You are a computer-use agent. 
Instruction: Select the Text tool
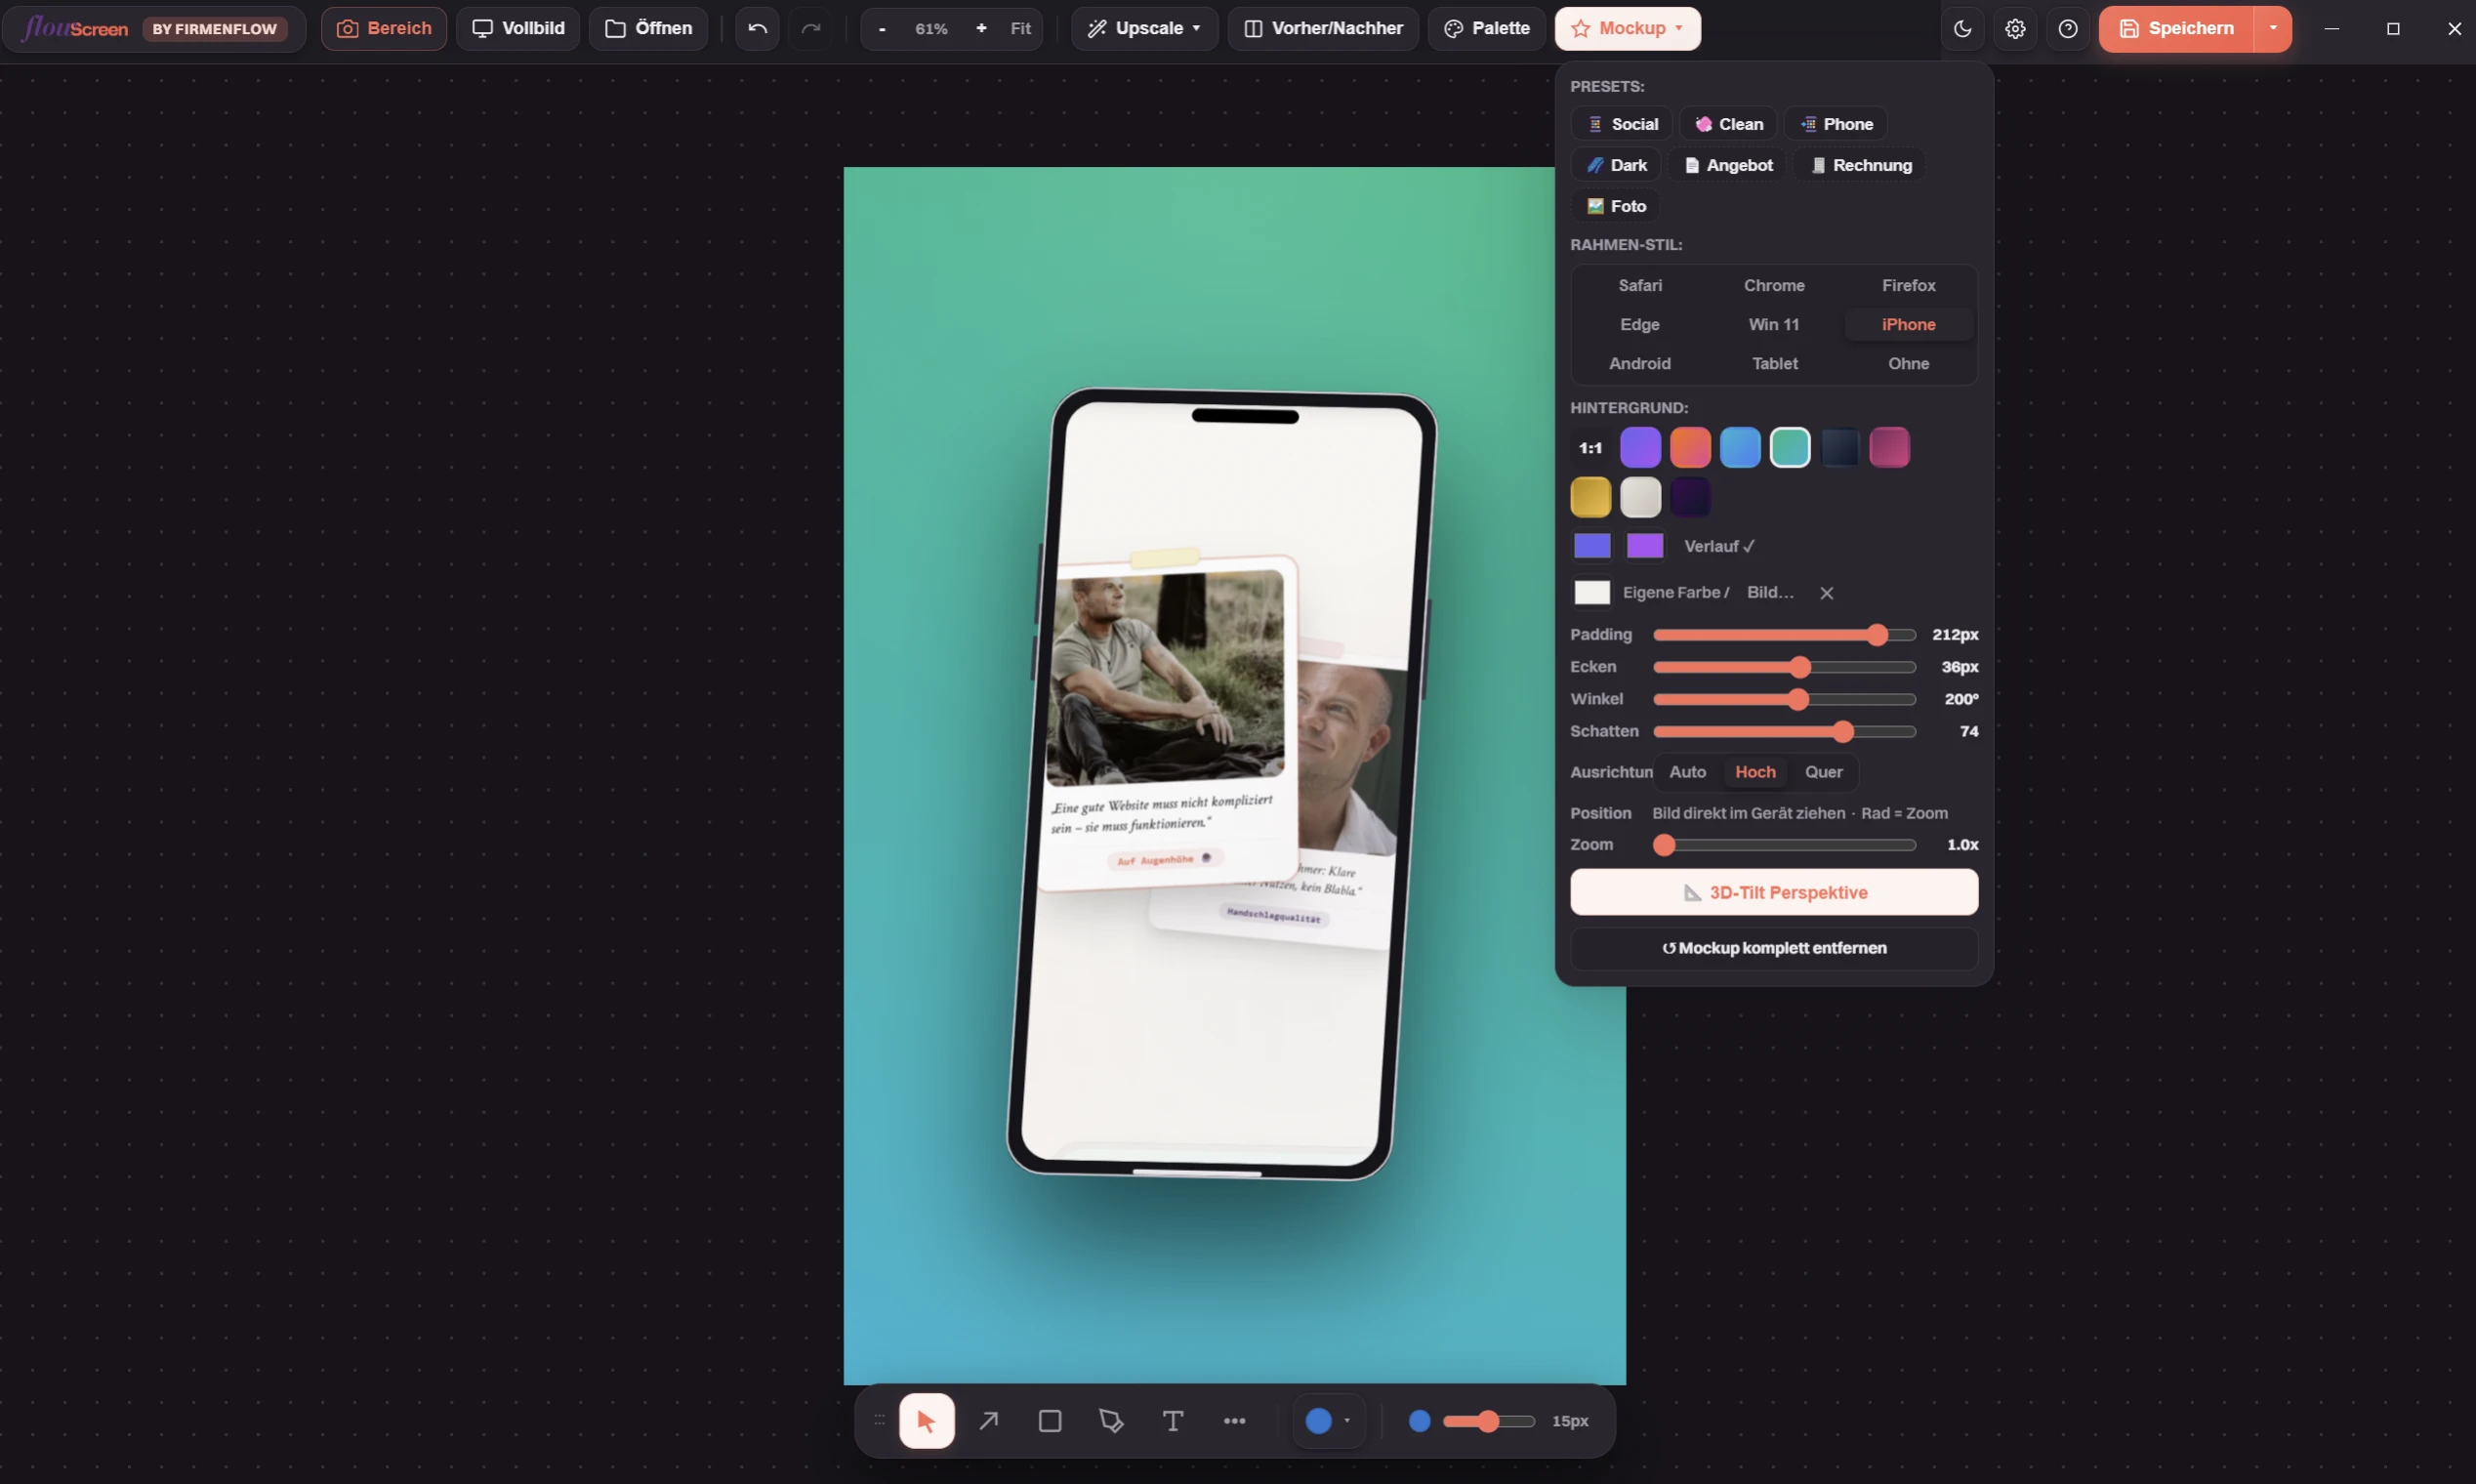1173,1420
